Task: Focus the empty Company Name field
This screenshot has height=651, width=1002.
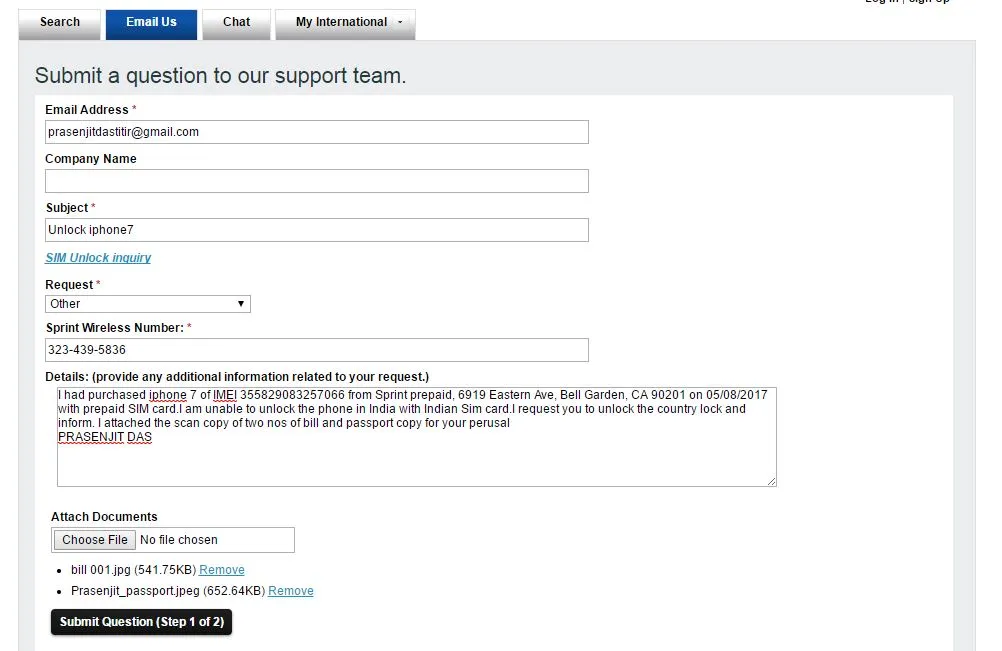Action: point(316,181)
